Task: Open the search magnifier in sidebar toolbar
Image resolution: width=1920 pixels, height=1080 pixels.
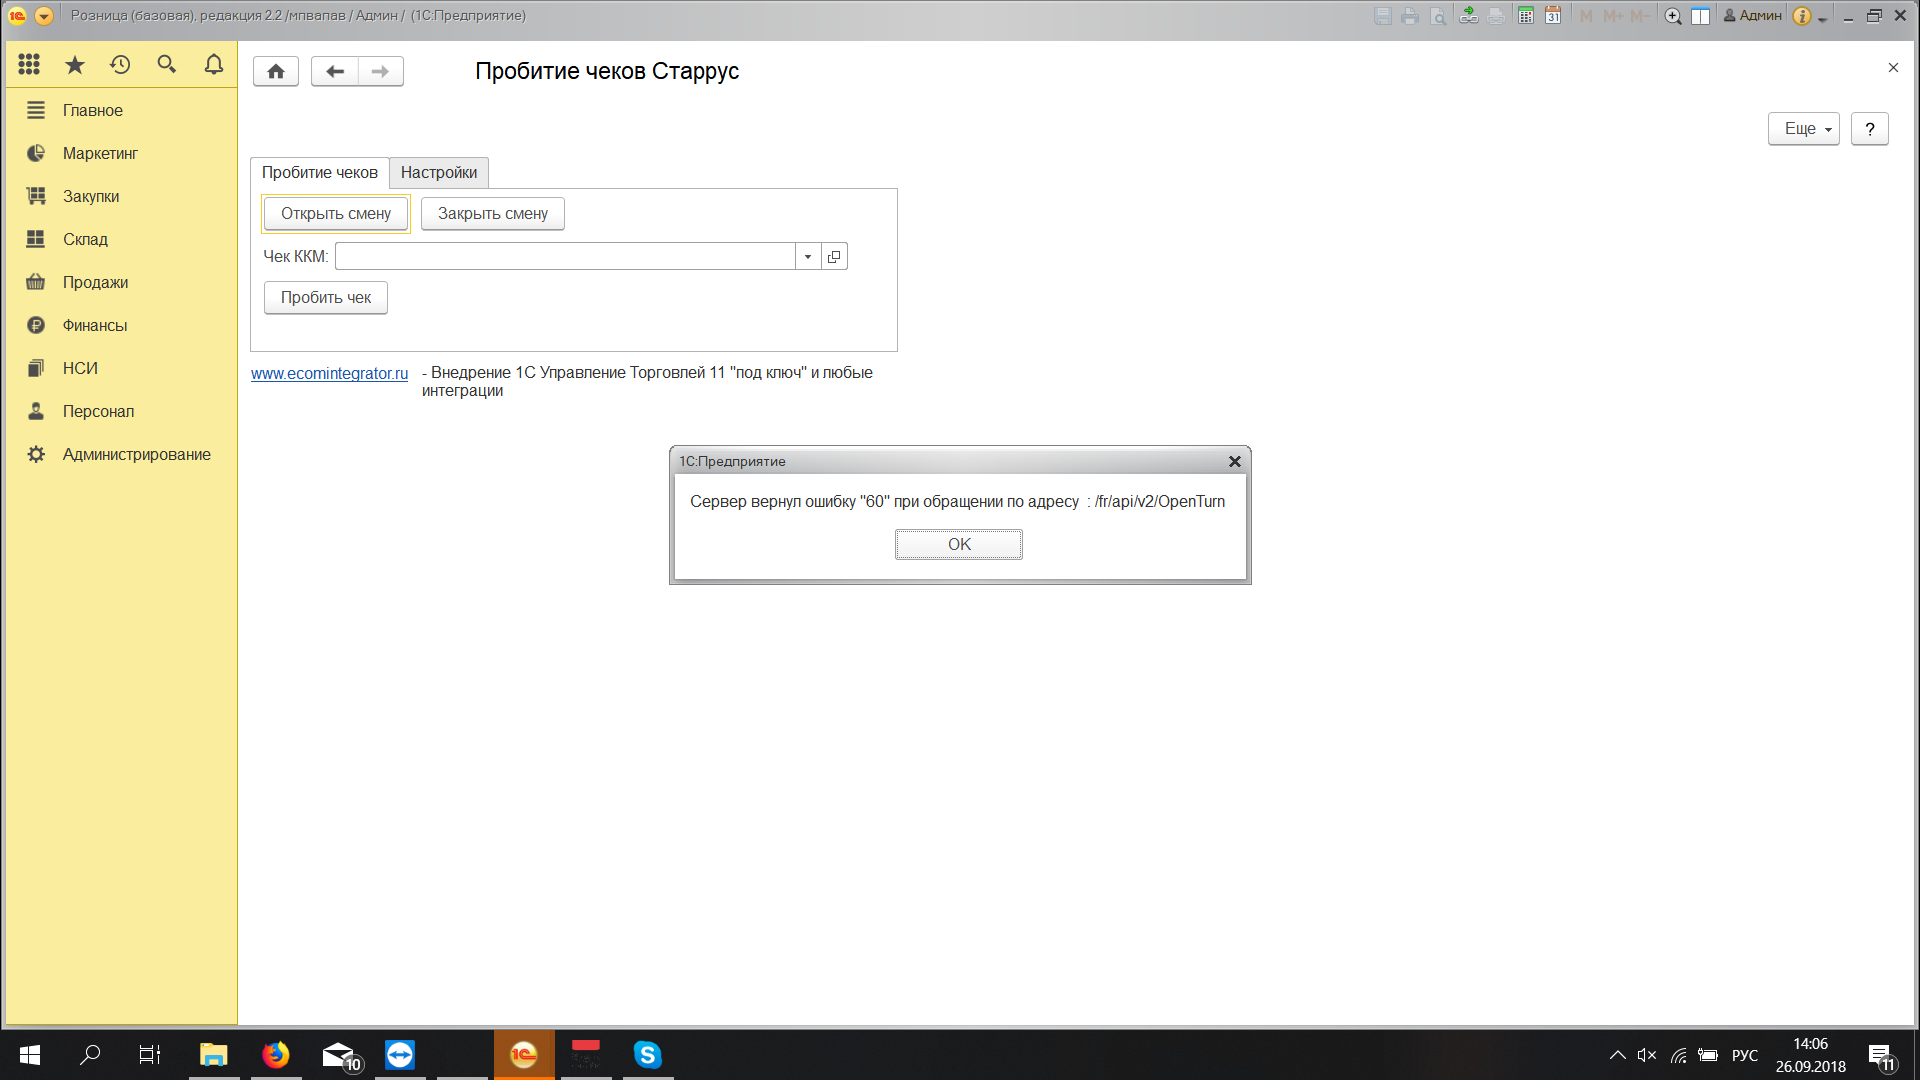Action: pyautogui.click(x=167, y=65)
